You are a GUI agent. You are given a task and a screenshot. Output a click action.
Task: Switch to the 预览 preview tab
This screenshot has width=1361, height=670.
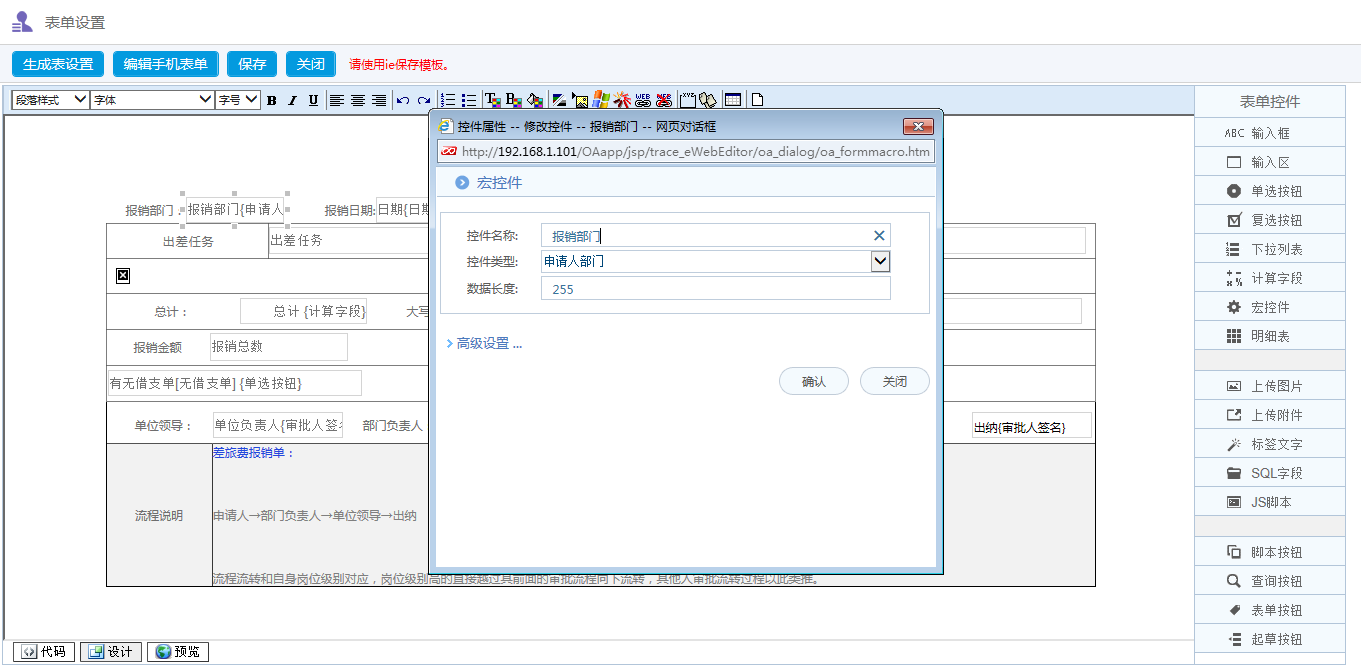pyautogui.click(x=177, y=651)
